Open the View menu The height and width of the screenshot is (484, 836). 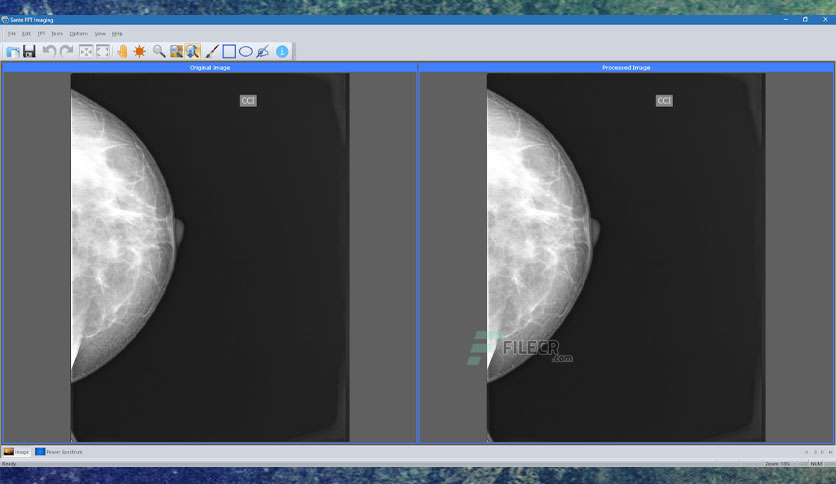(100, 34)
